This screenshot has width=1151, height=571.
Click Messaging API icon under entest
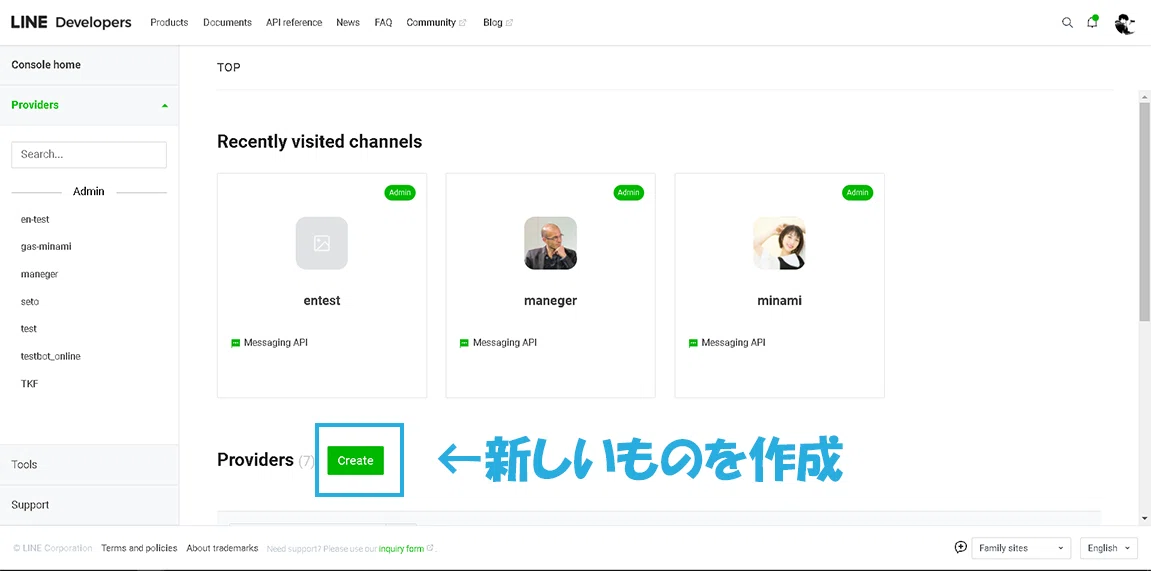(x=236, y=343)
